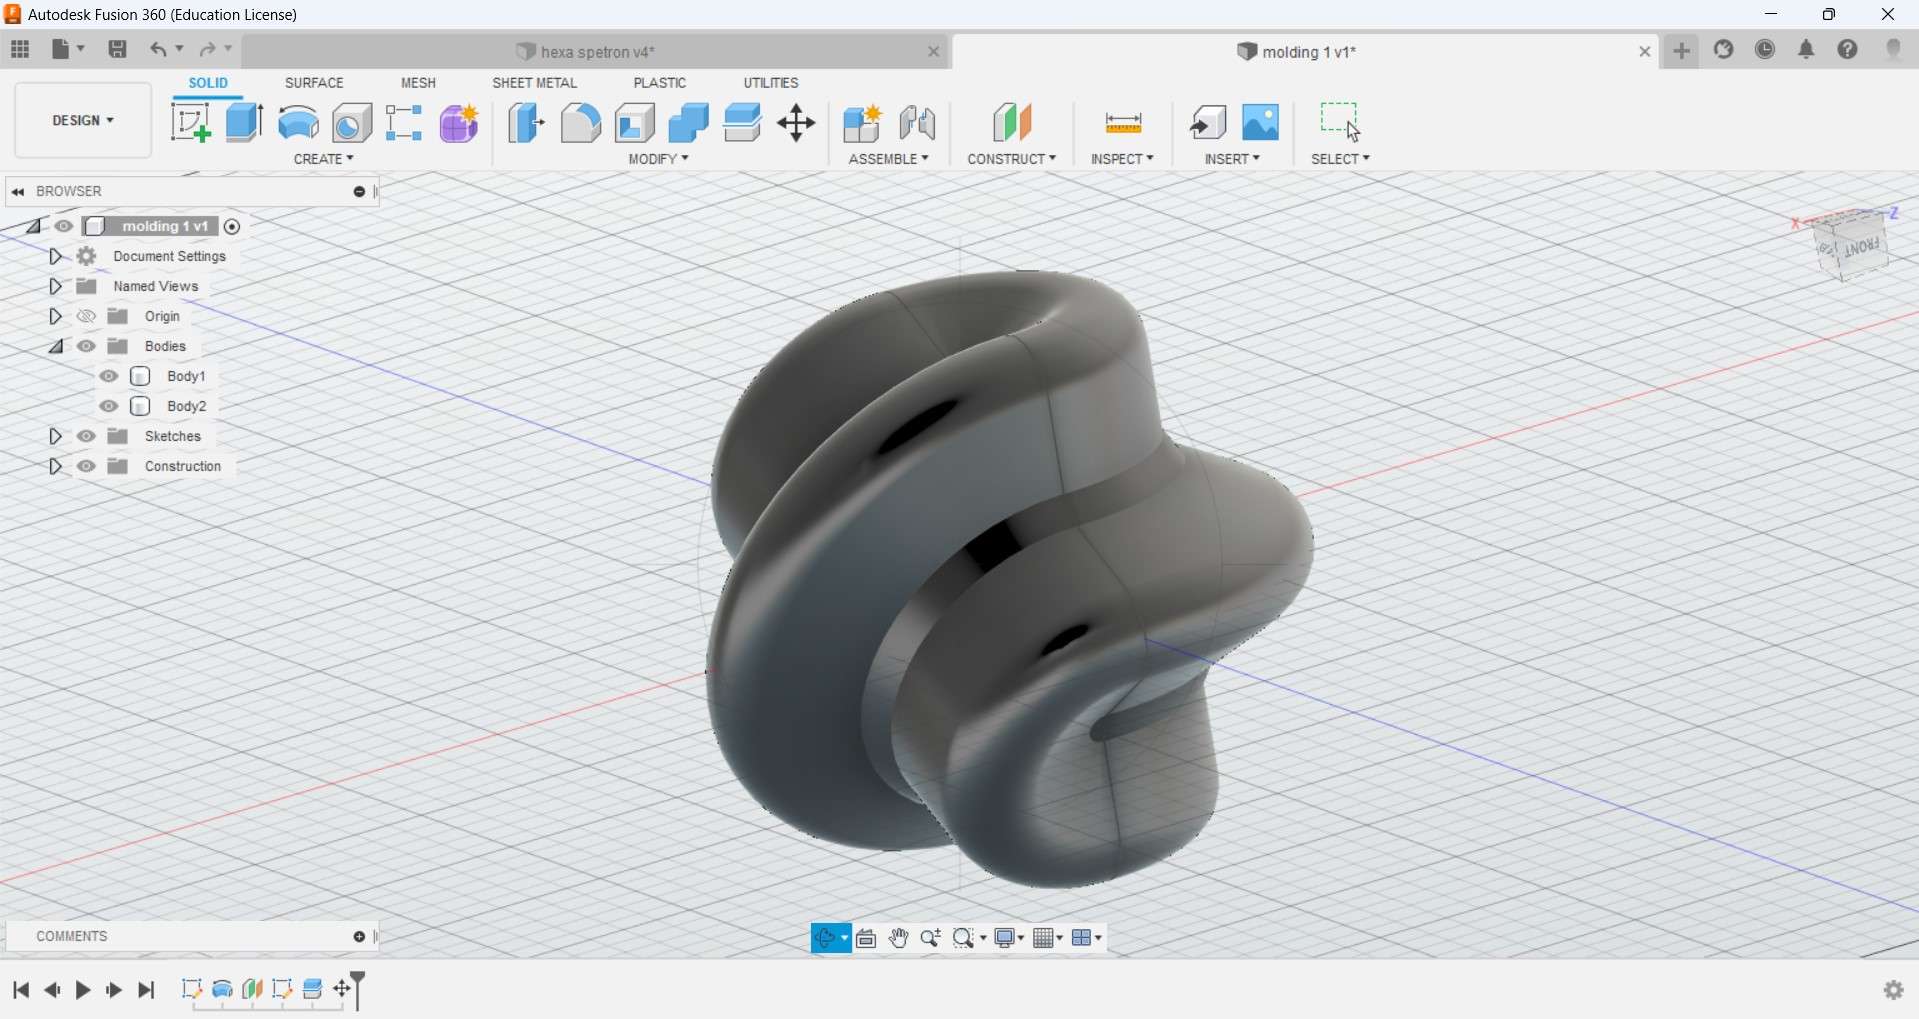Show the hidden Origin folder
The image size is (1919, 1019).
click(87, 316)
